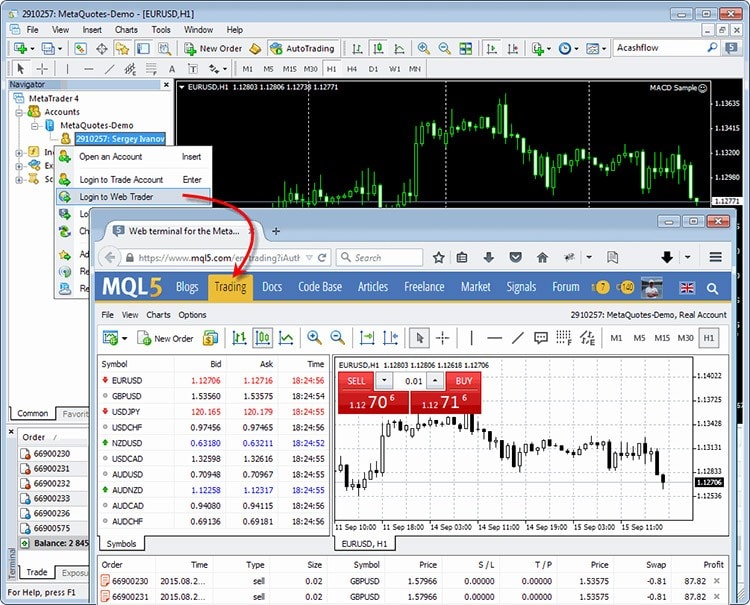Toggle the AutoTrading button
This screenshot has width=750, height=605.
coord(303,48)
